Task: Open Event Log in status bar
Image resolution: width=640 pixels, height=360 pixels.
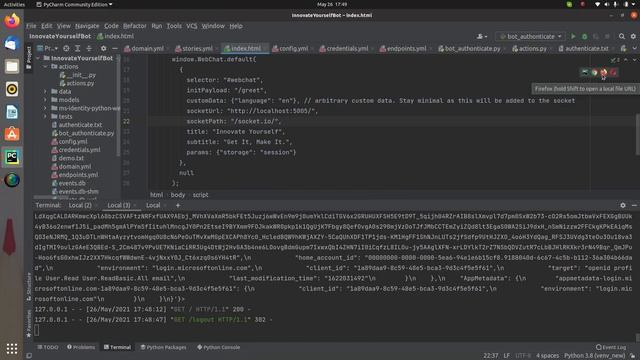Action: pos(611,347)
